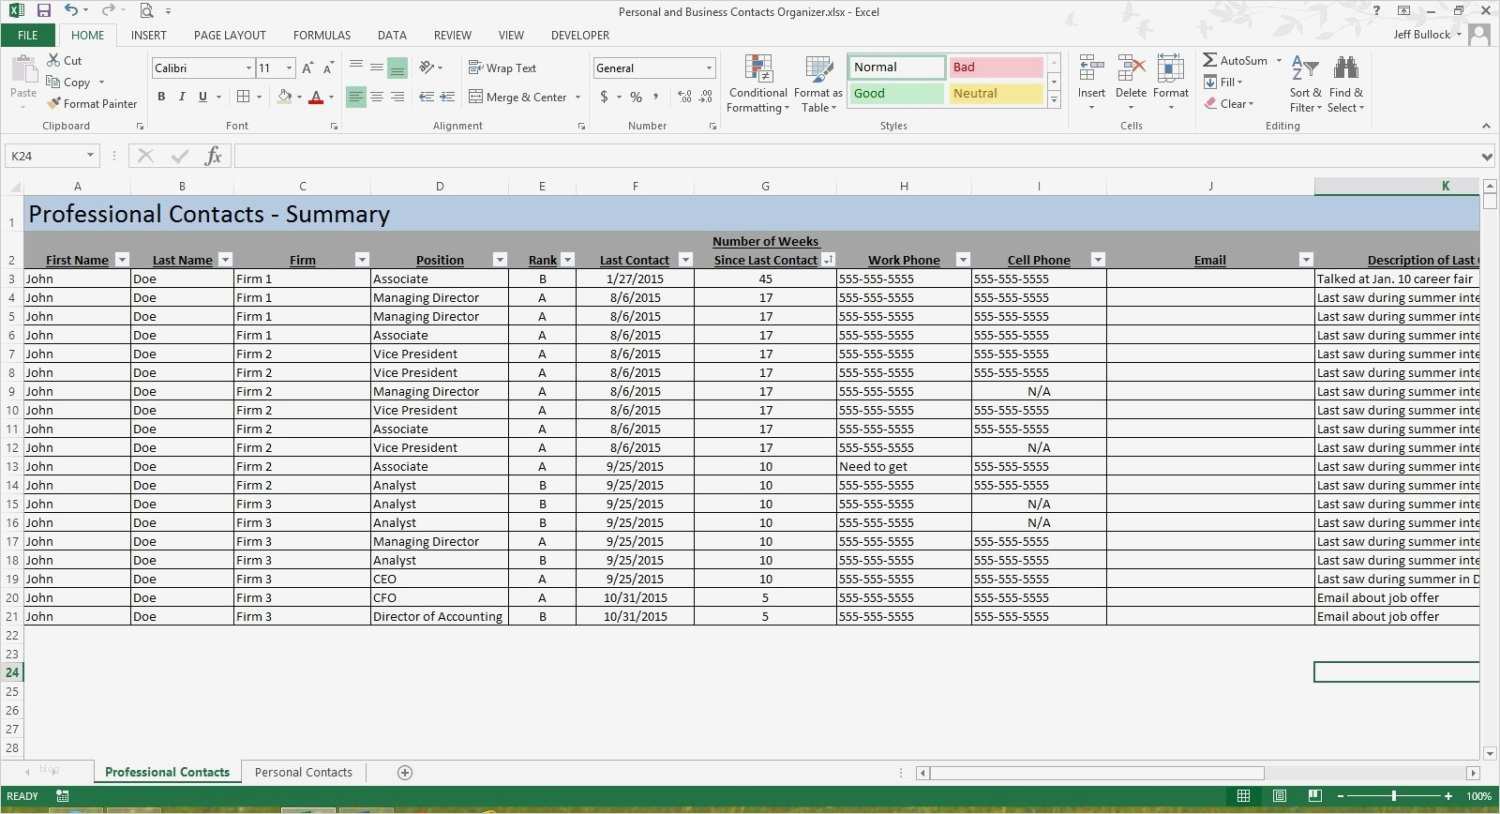Open the First Name column filter dropdown
The width and height of the screenshot is (1500, 814).
click(122, 260)
